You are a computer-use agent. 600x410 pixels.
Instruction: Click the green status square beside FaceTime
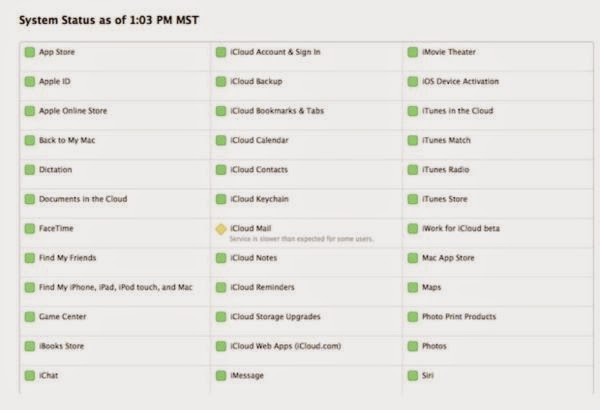pos(30,229)
